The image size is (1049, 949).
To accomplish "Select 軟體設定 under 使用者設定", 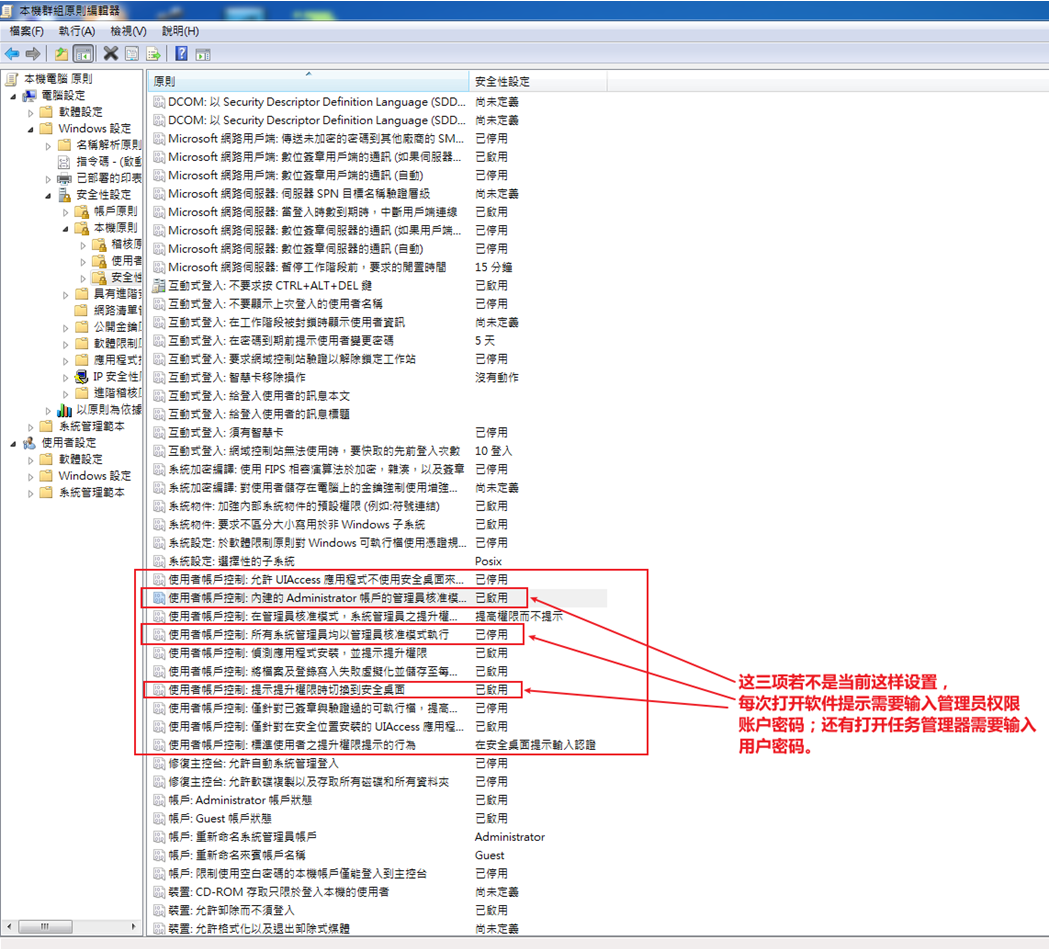I will pos(71,459).
